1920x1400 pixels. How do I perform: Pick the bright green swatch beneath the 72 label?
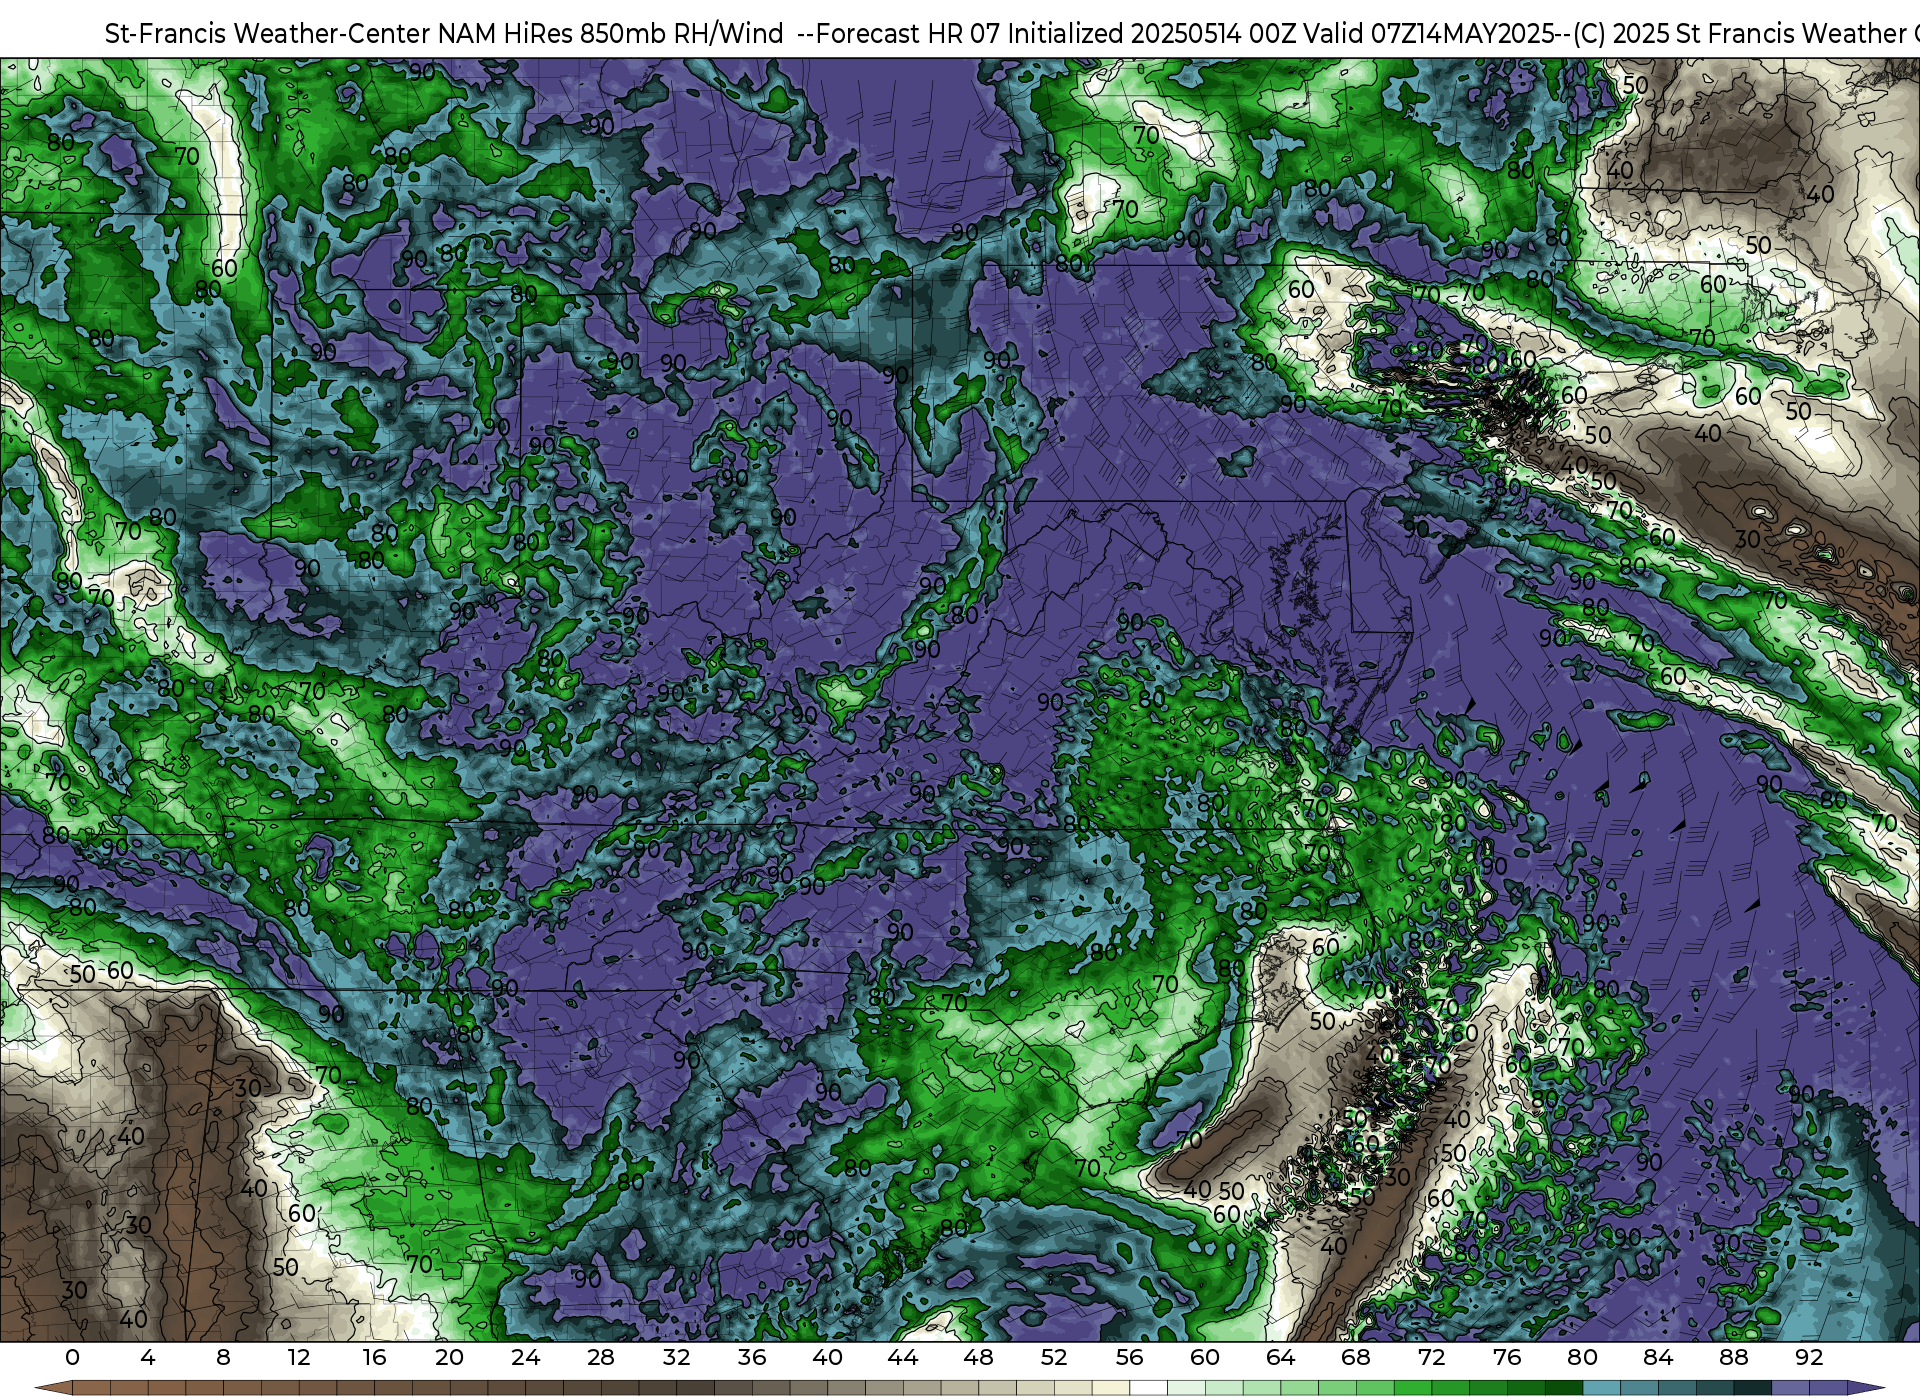[1450, 1389]
